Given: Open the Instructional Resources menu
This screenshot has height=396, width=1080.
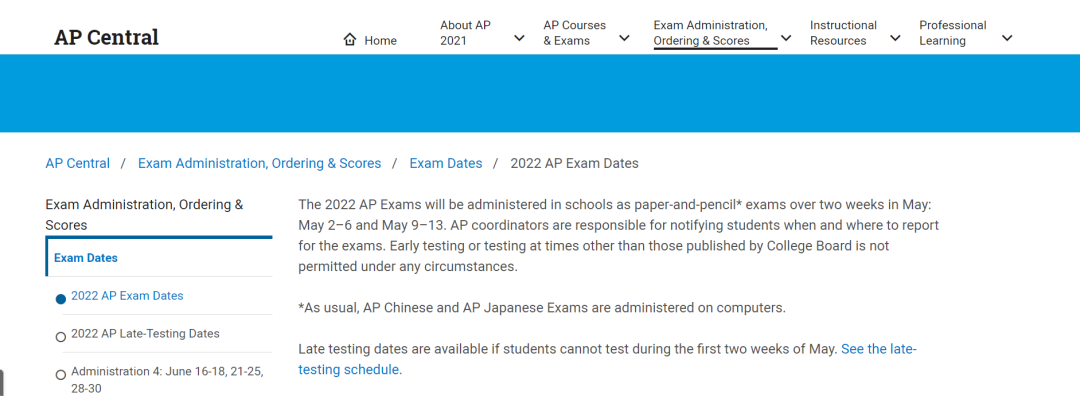Looking at the screenshot, I should (x=843, y=33).
